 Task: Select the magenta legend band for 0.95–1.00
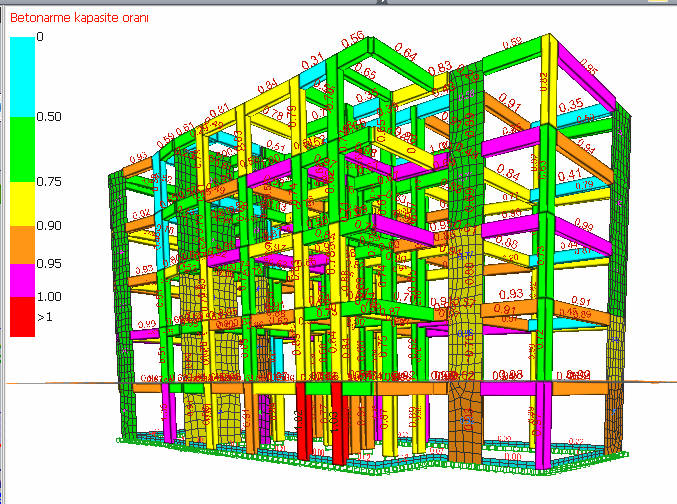(22, 280)
